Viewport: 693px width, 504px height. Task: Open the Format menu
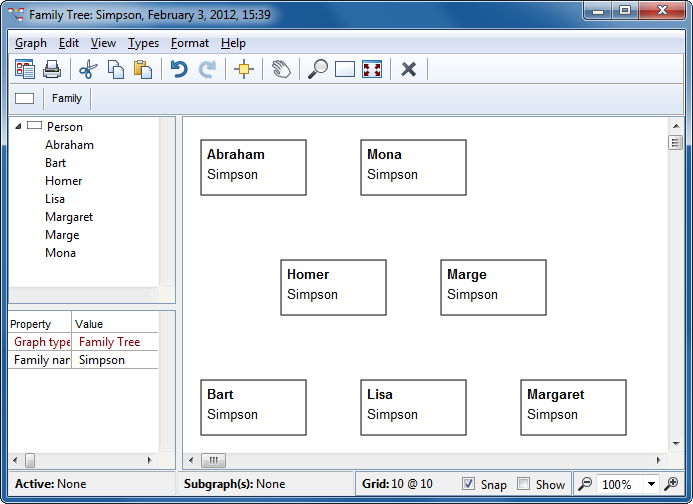click(189, 43)
